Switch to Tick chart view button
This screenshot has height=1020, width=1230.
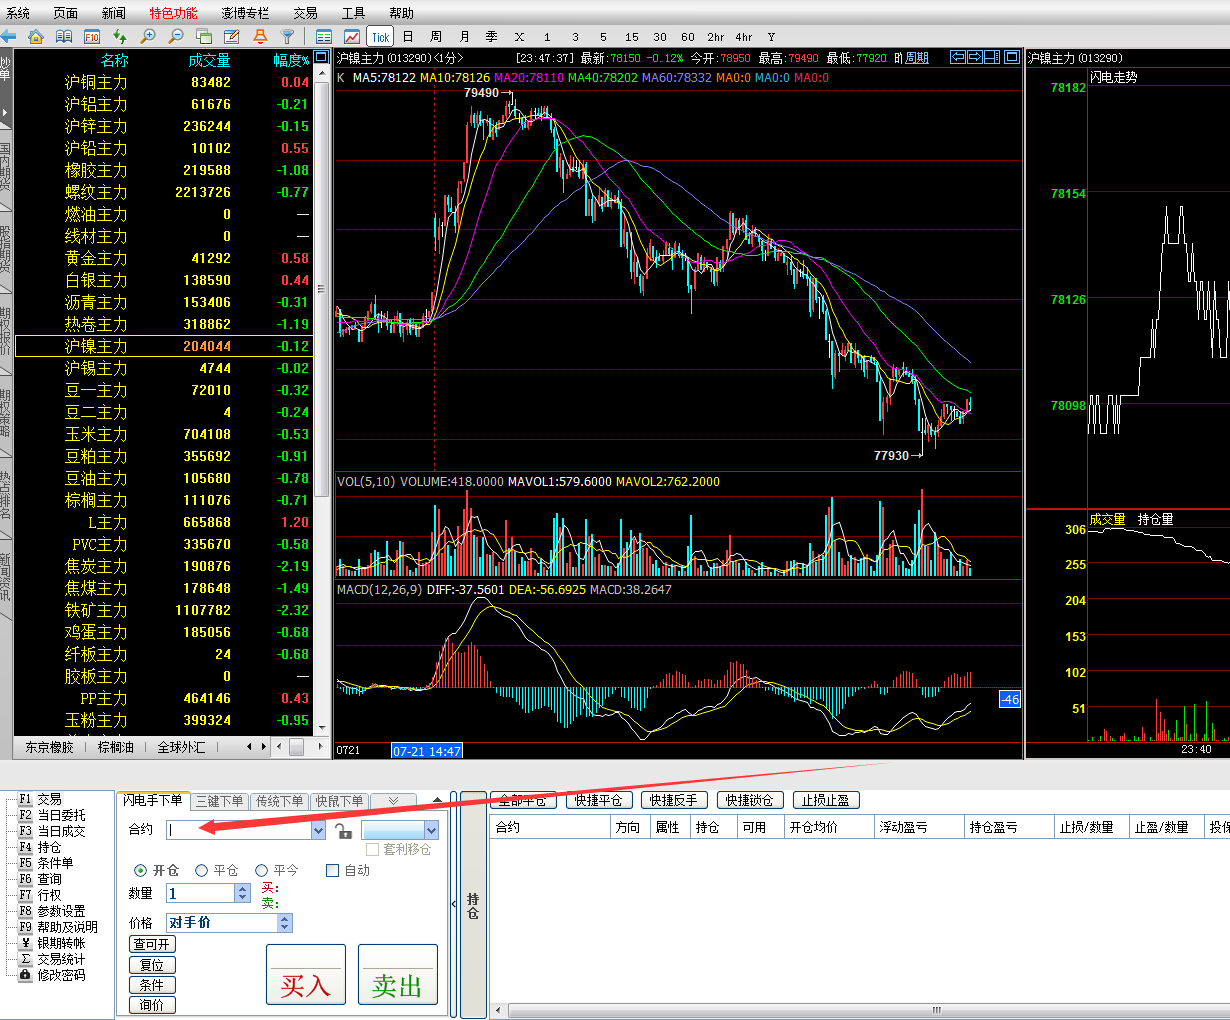380,37
